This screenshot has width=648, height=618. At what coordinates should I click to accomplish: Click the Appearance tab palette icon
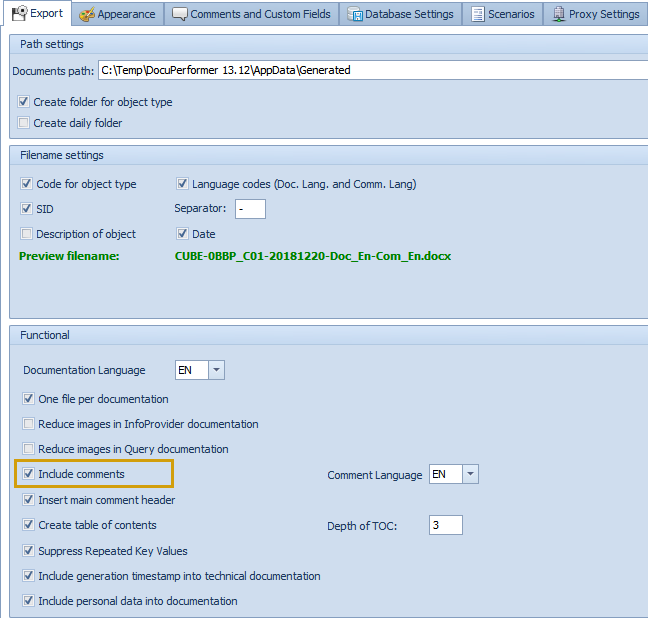tap(88, 14)
